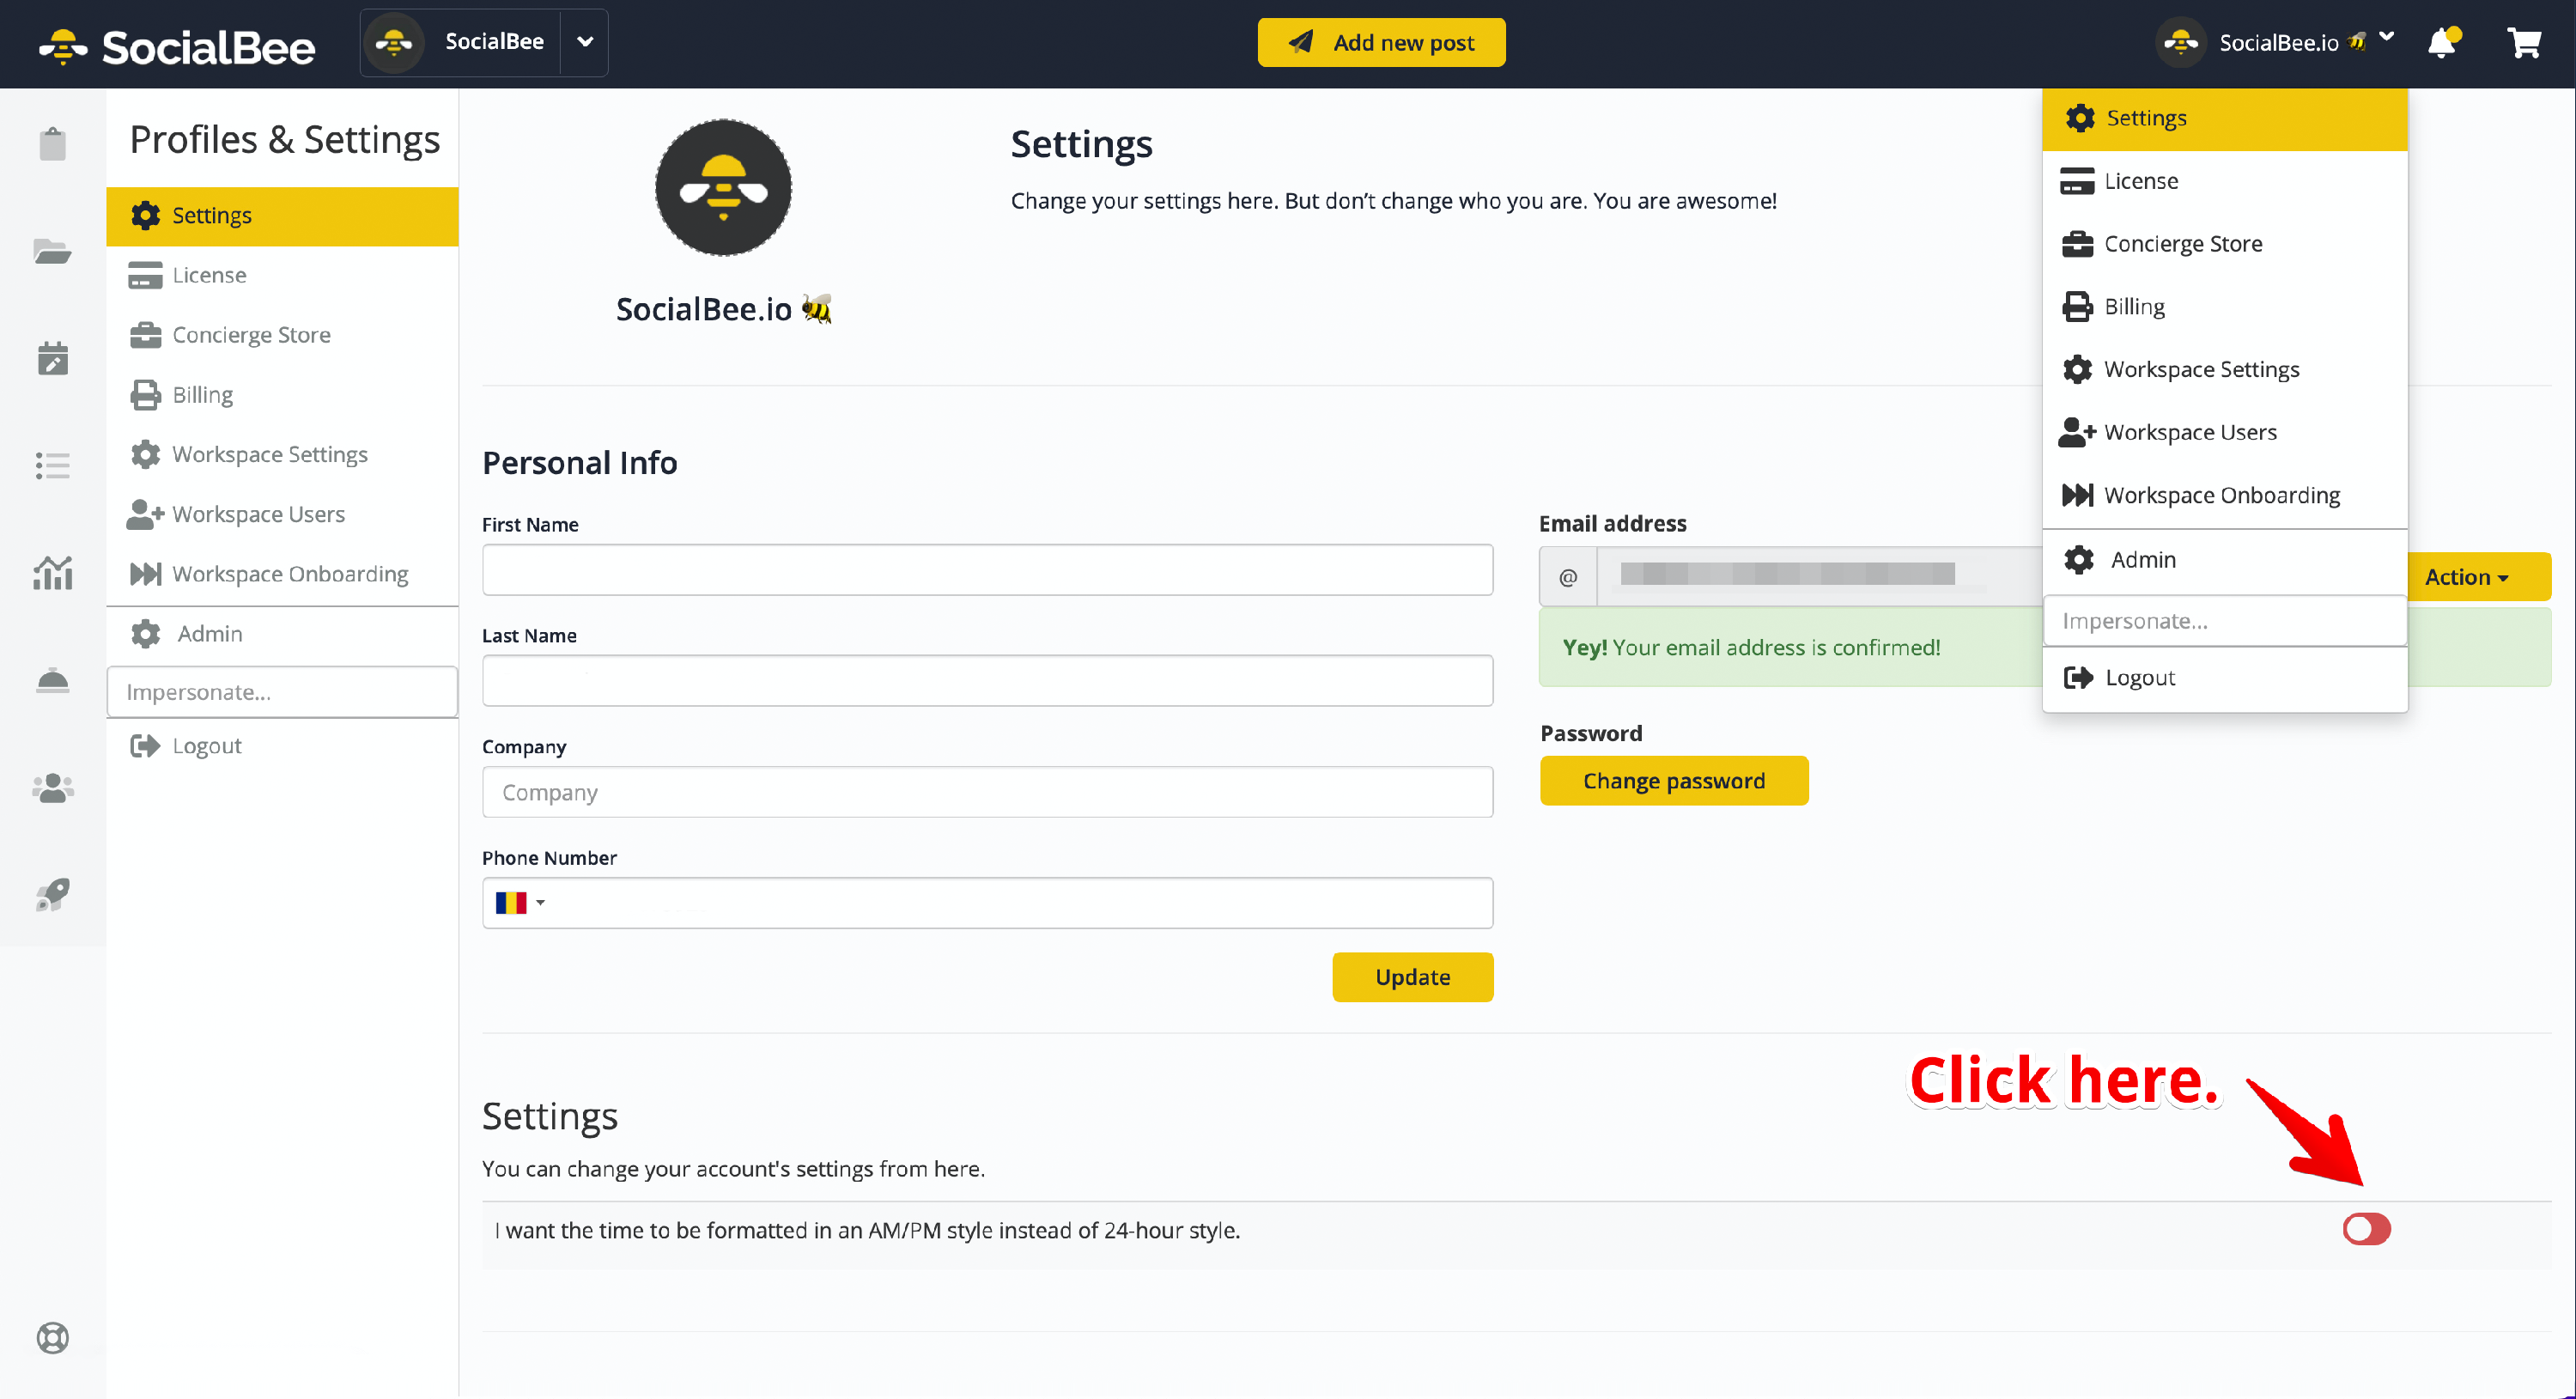Expand the SocialBee workspace switcher chevron
The width and height of the screenshot is (2576, 1399).
tap(585, 42)
